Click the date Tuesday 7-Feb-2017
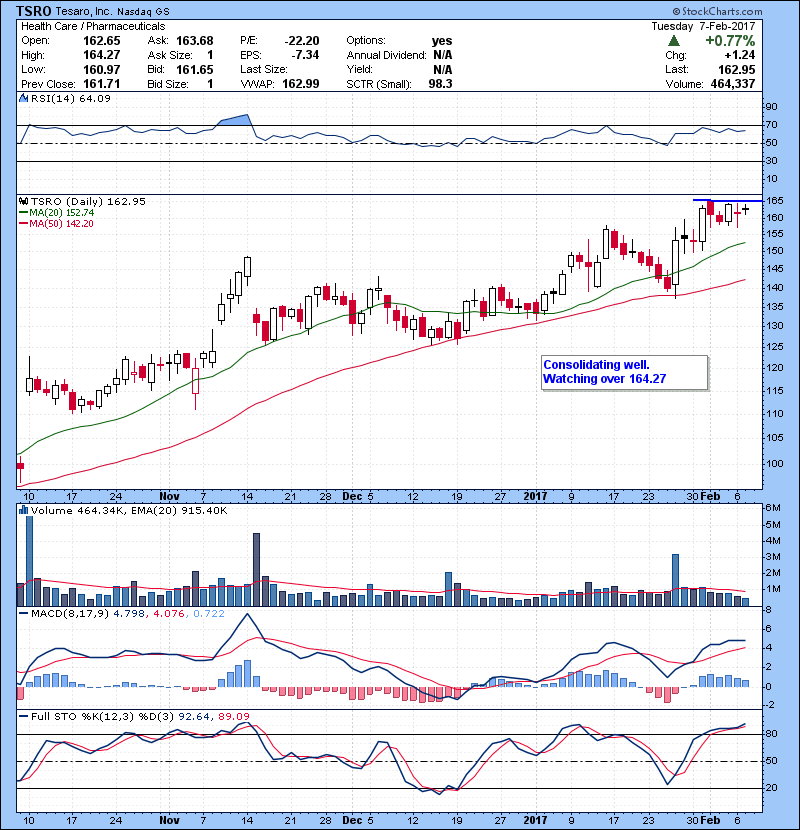Screen dimensions: 800x830 pos(703,26)
